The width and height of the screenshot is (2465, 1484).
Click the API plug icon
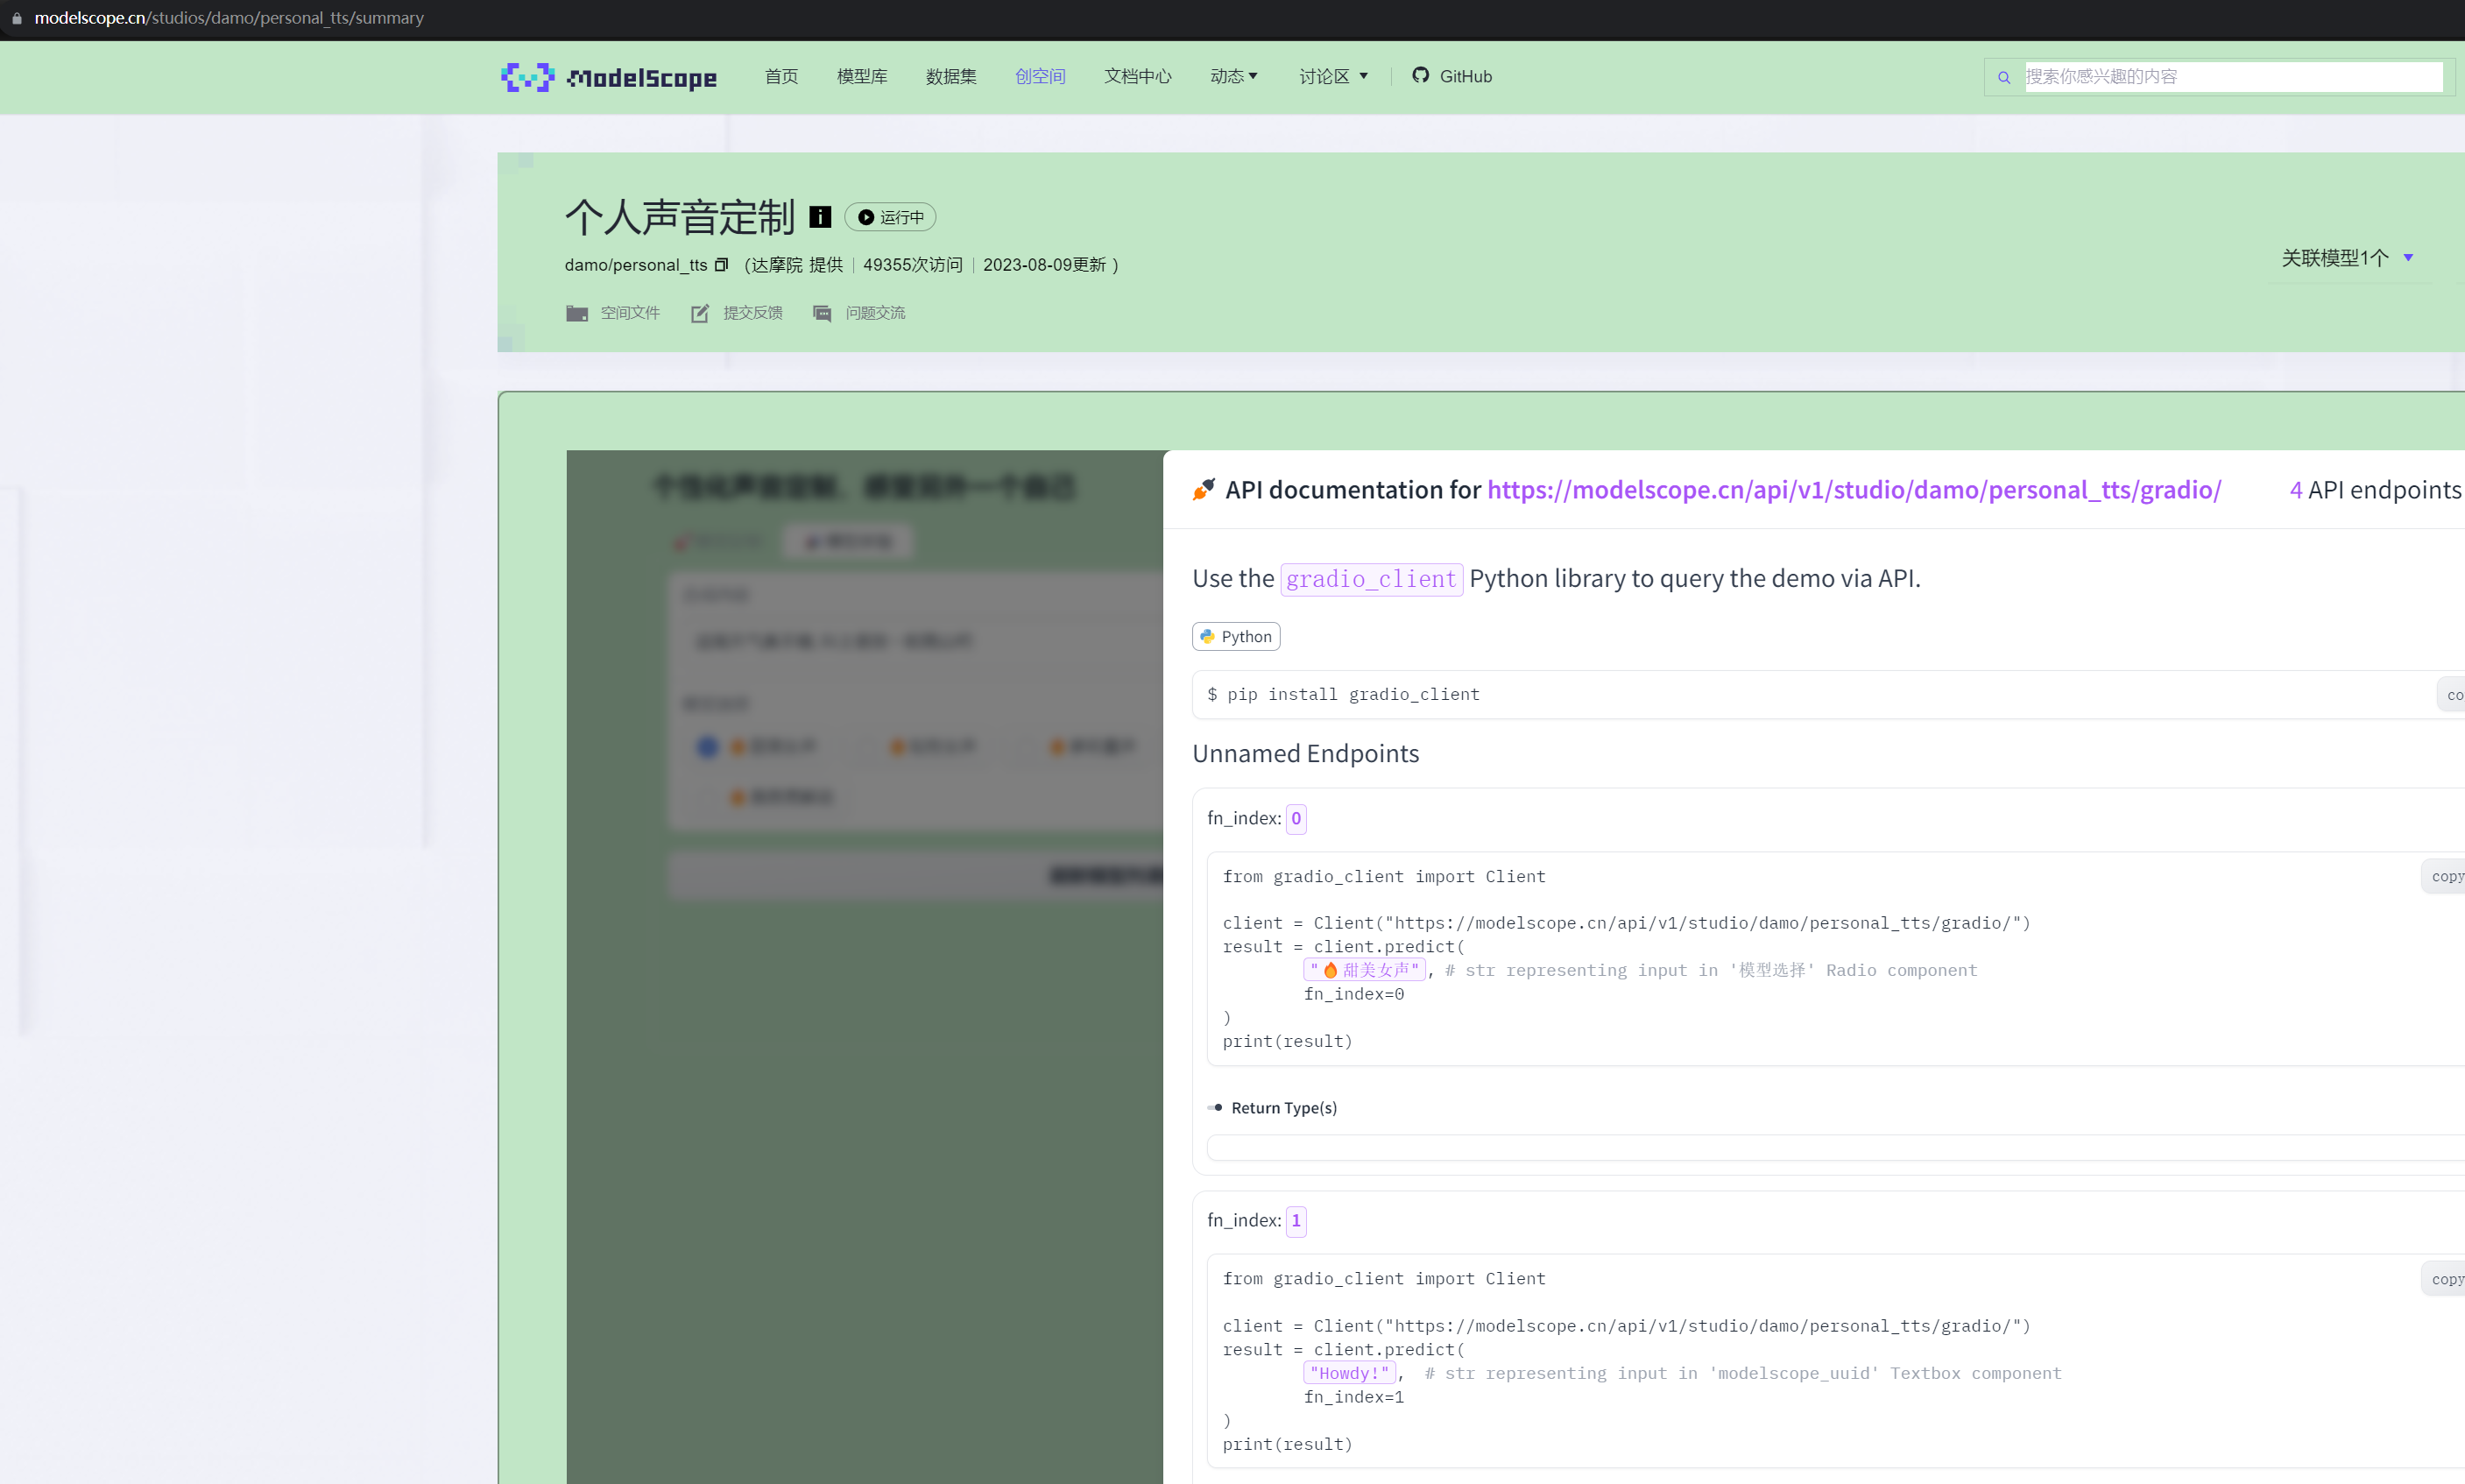coord(1204,489)
